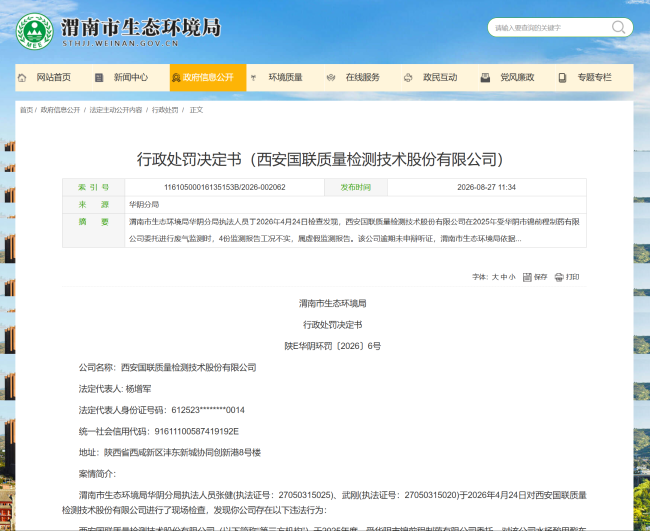Click the plant icon beside 环境质量
The height and width of the screenshot is (531, 650).
253,78
